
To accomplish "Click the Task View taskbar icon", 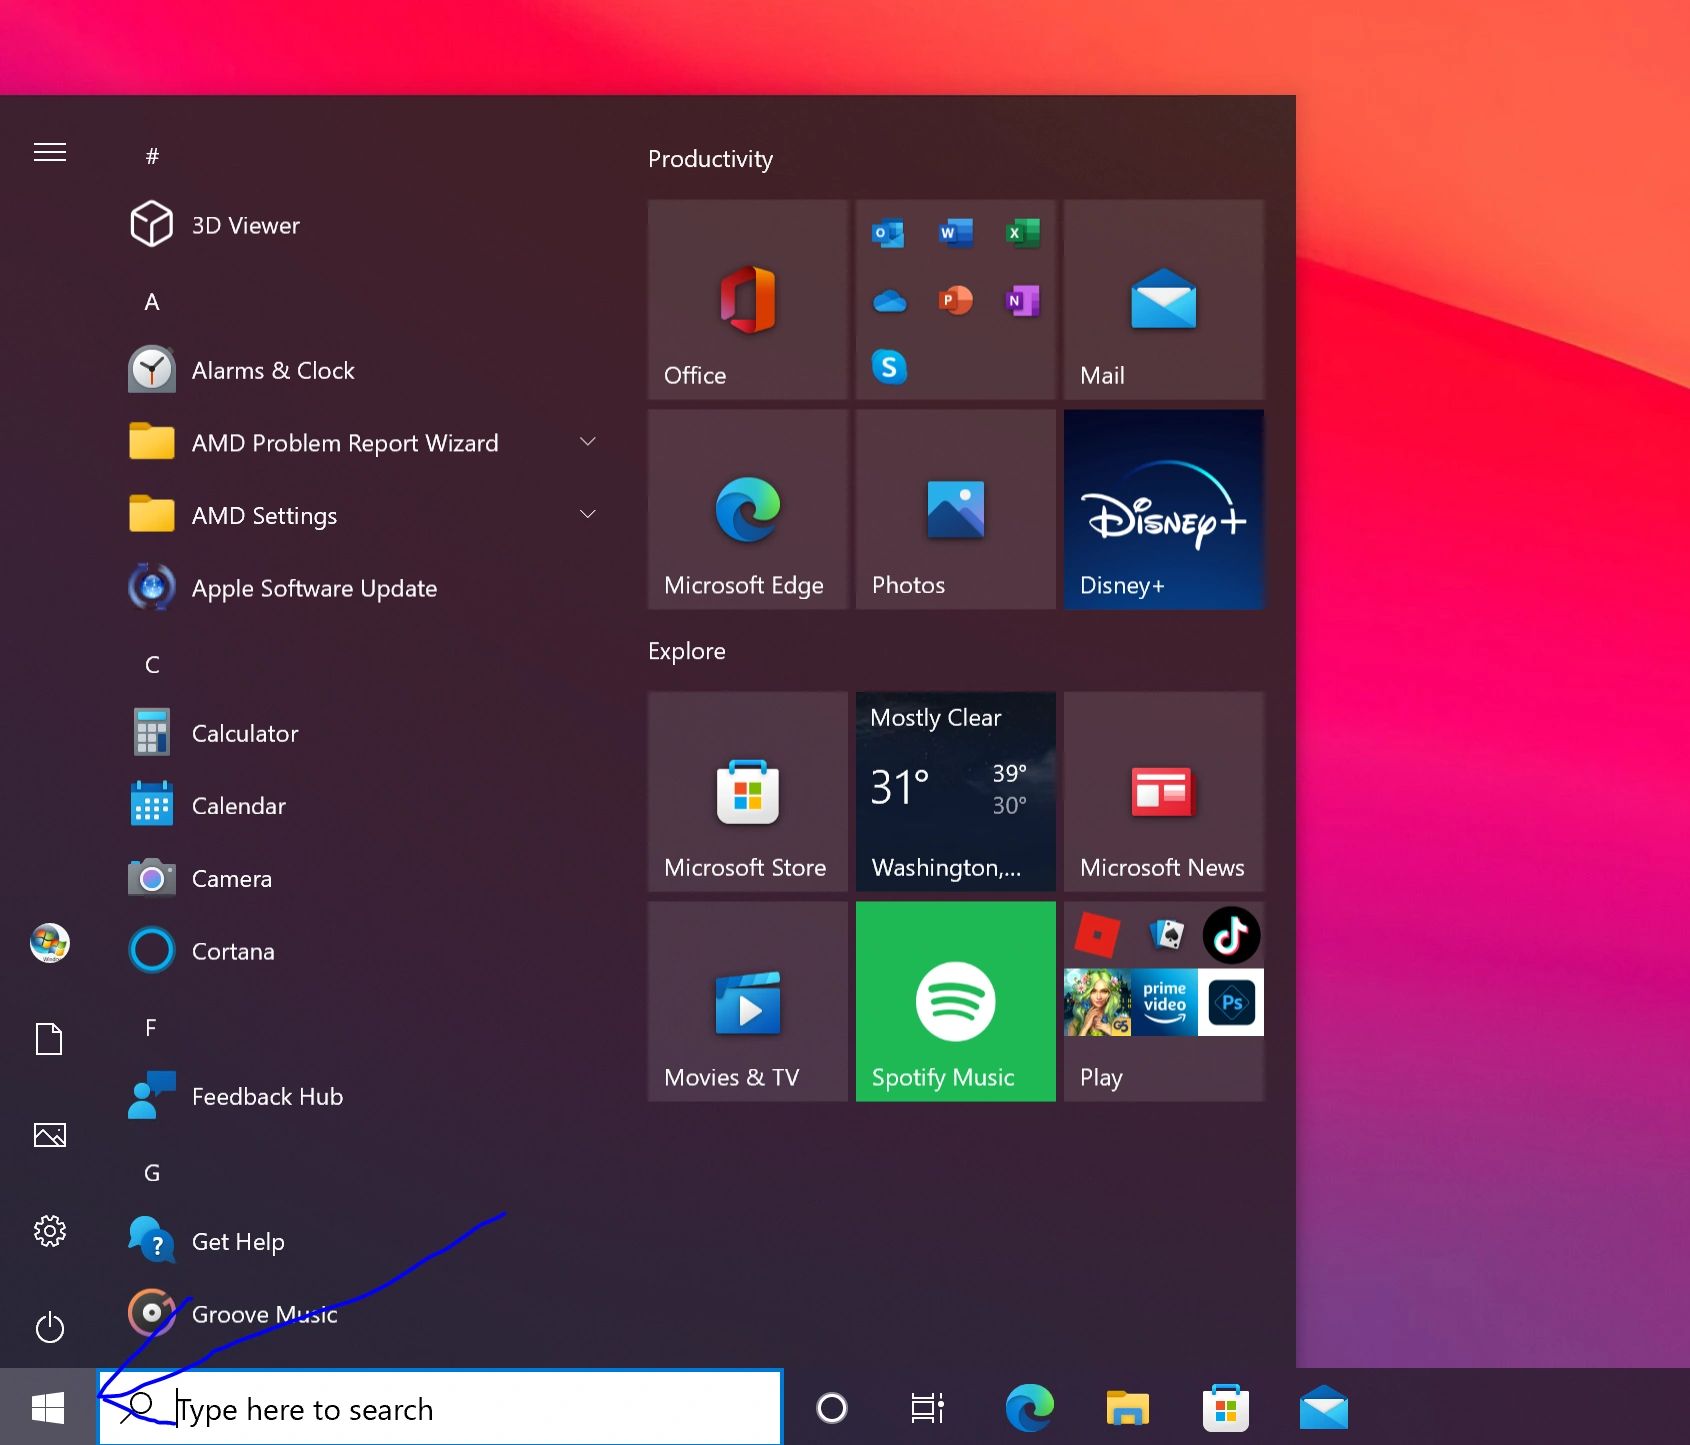I will [927, 1408].
